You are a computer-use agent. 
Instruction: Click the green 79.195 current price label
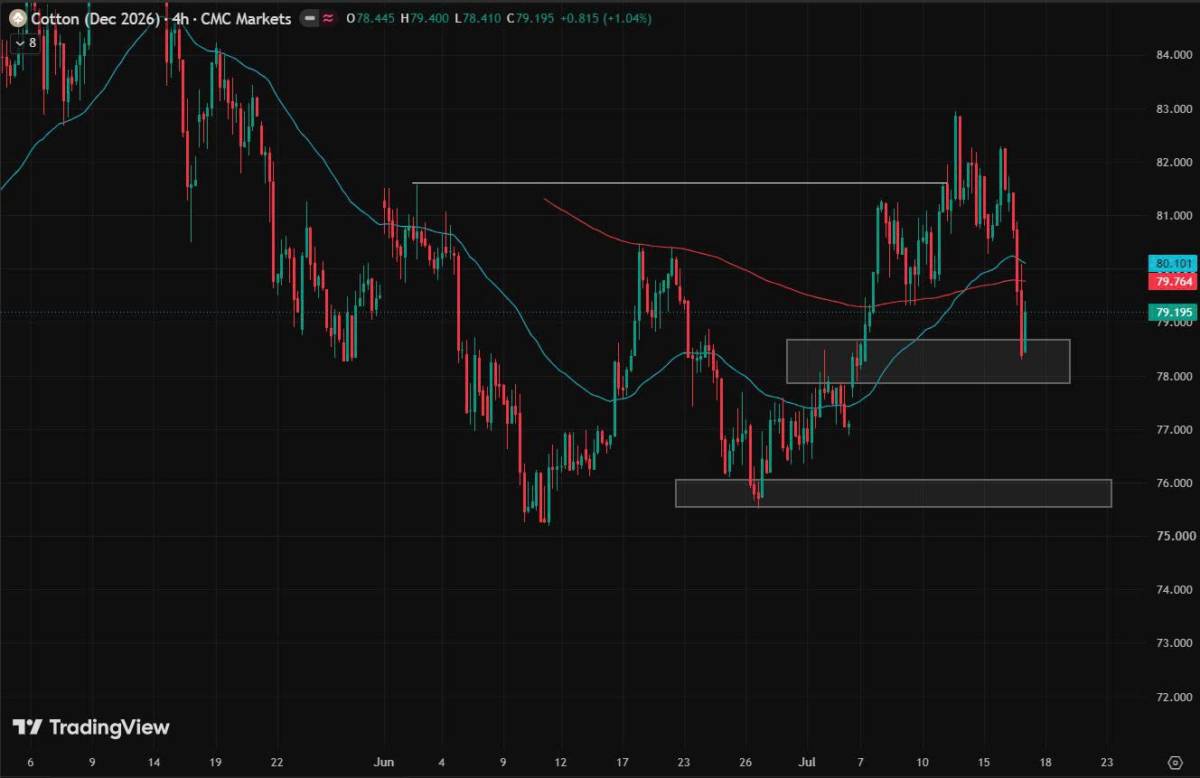click(1175, 313)
